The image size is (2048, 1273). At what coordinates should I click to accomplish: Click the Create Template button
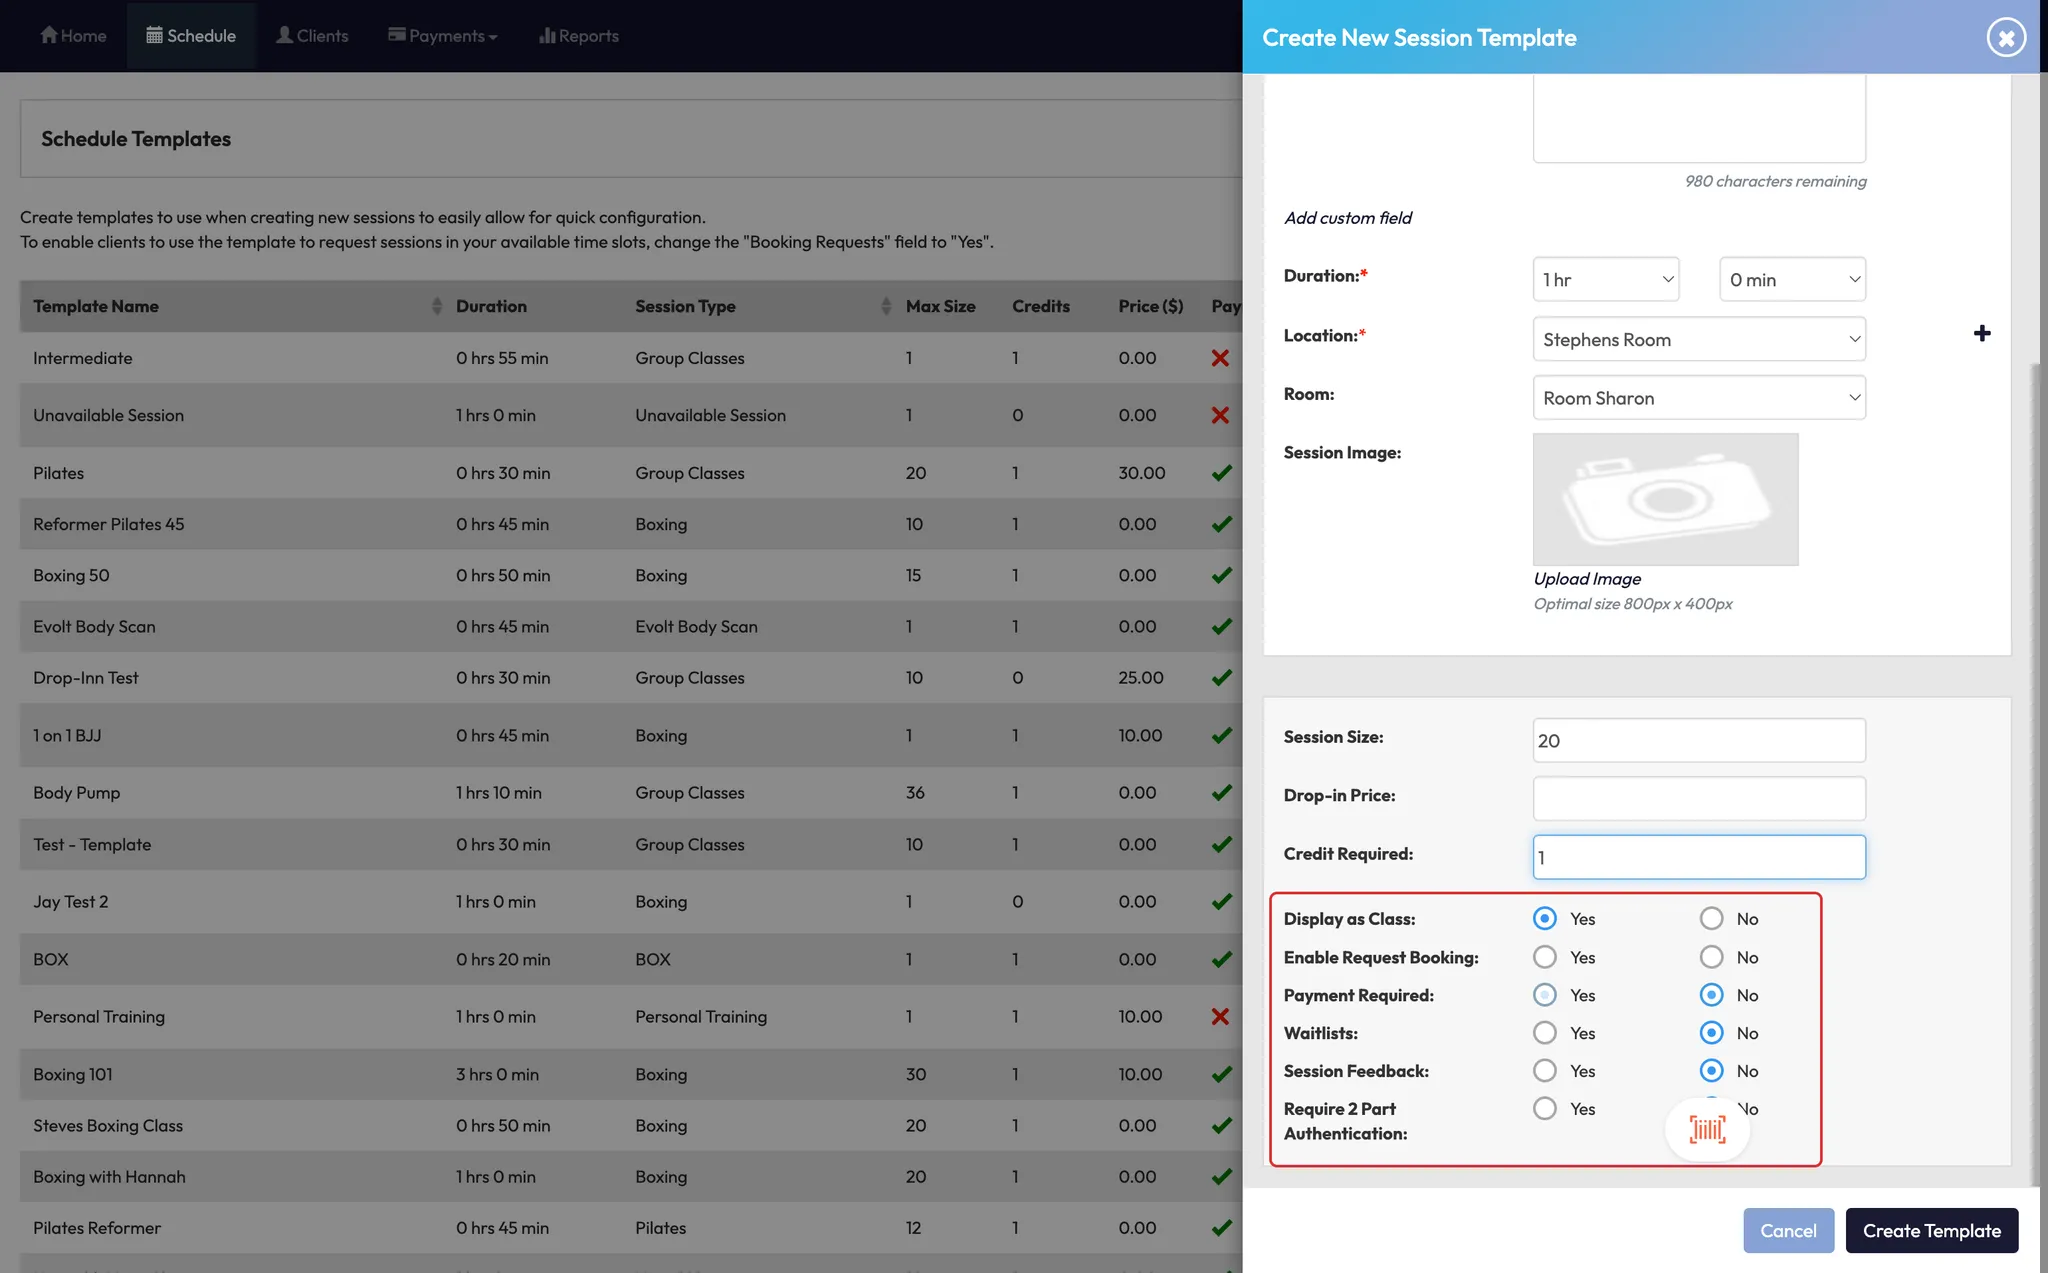click(1931, 1231)
